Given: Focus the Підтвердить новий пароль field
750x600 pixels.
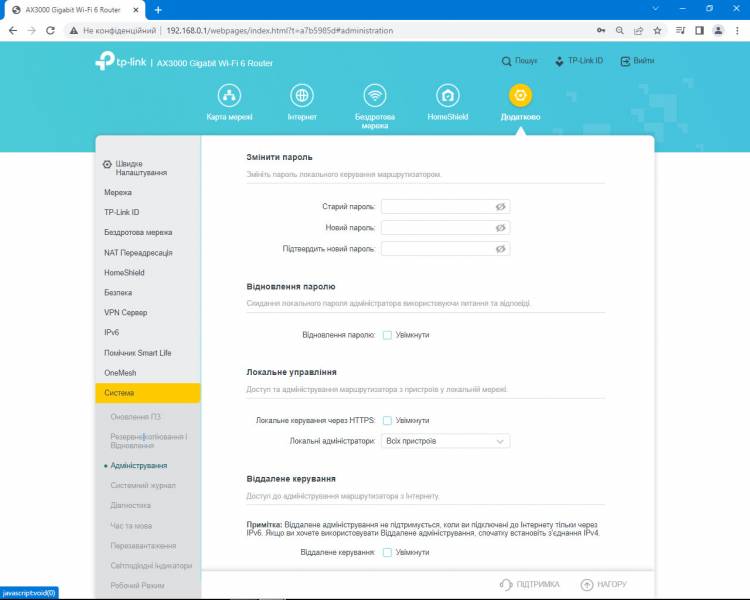Looking at the screenshot, I should point(445,249).
